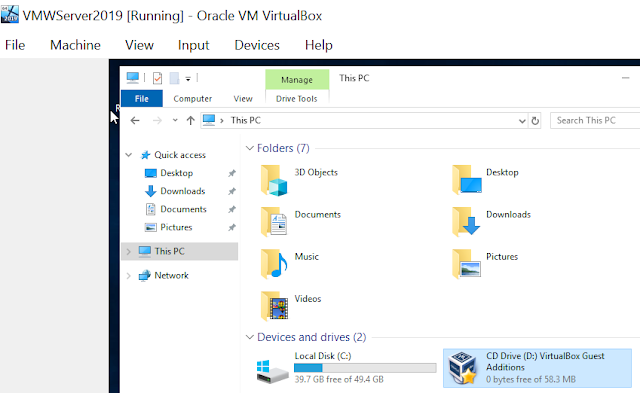Image resolution: width=640 pixels, height=393 pixels.
Task: Click '0 bytes free of 58.3 MB' text
Action: (x=531, y=380)
